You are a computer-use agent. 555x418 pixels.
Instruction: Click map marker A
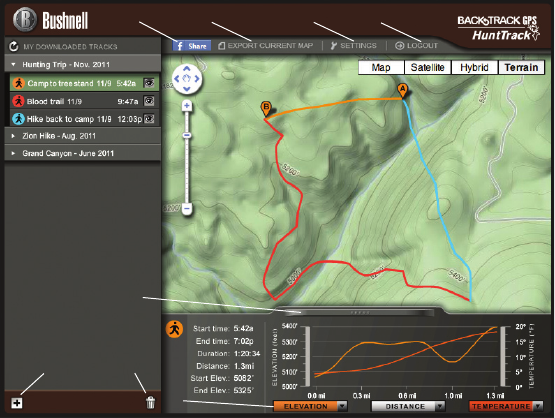pos(402,91)
